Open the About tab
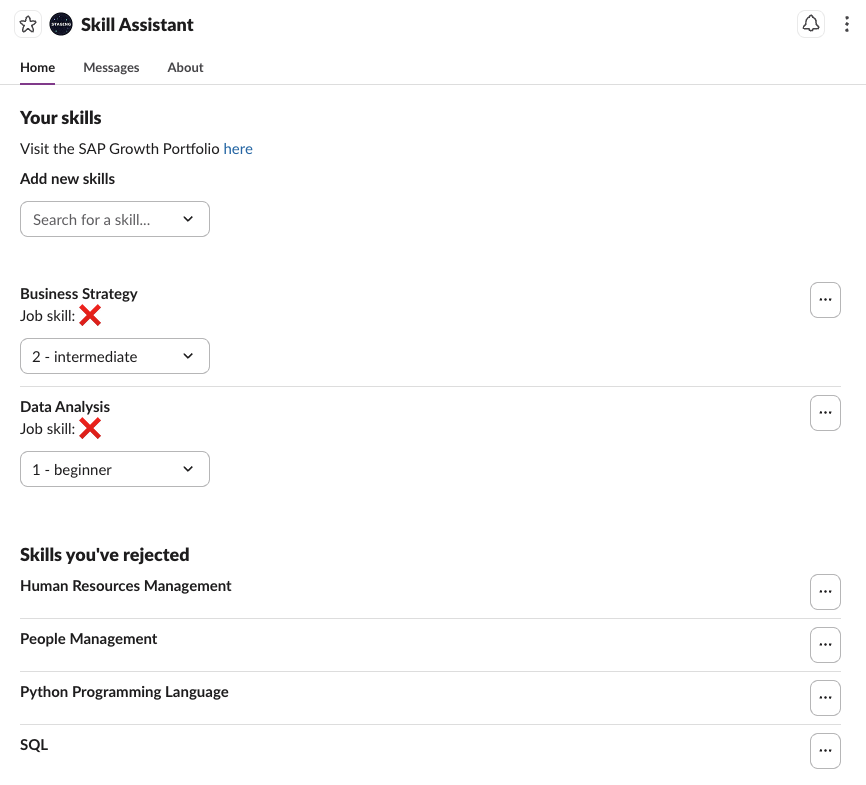The image size is (866, 785). [x=185, y=67]
